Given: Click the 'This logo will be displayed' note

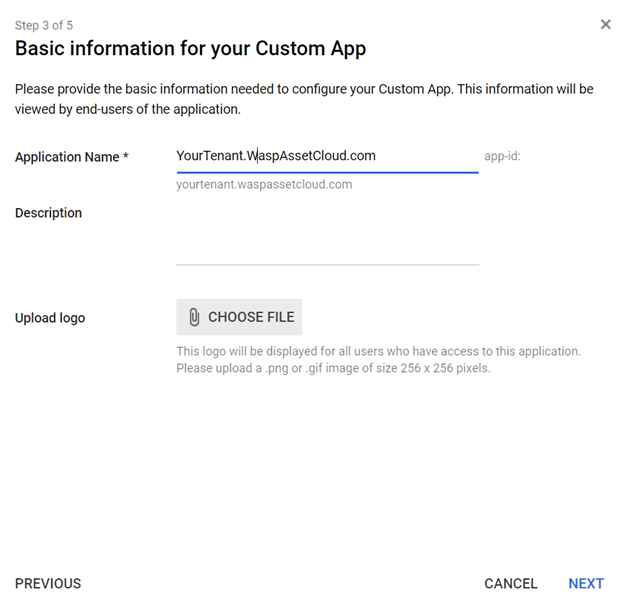Looking at the screenshot, I should [x=378, y=351].
